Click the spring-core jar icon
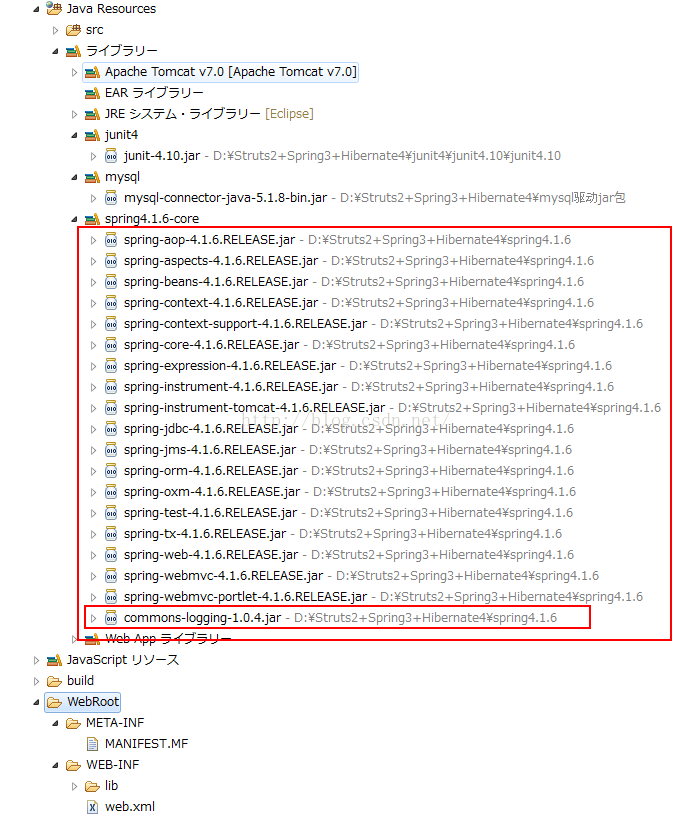The width and height of the screenshot is (673, 818). click(x=111, y=345)
